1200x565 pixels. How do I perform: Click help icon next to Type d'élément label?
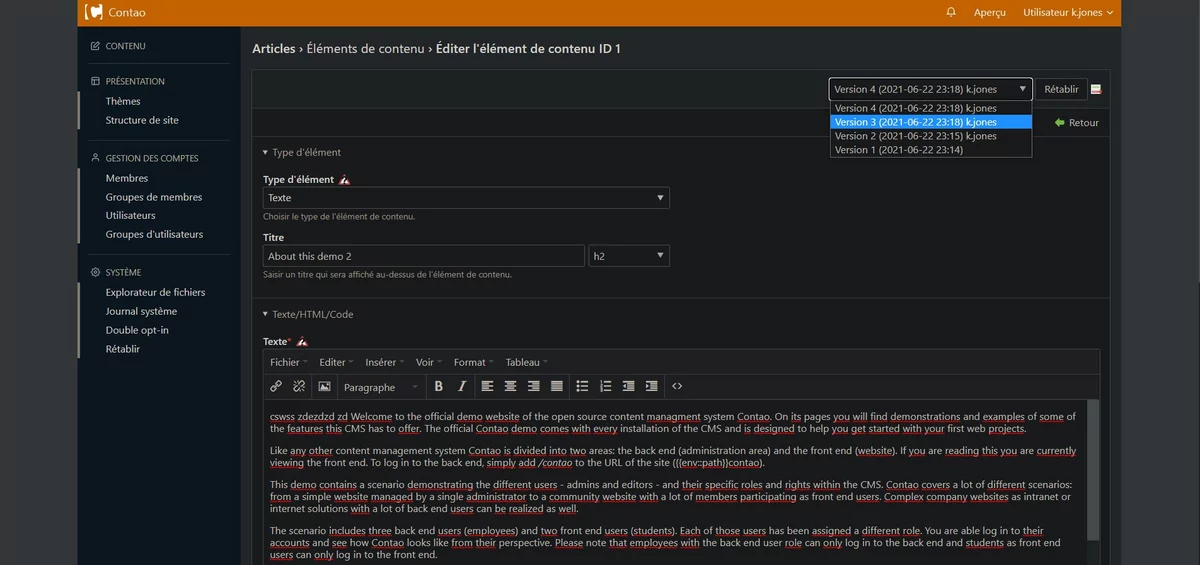(345, 180)
